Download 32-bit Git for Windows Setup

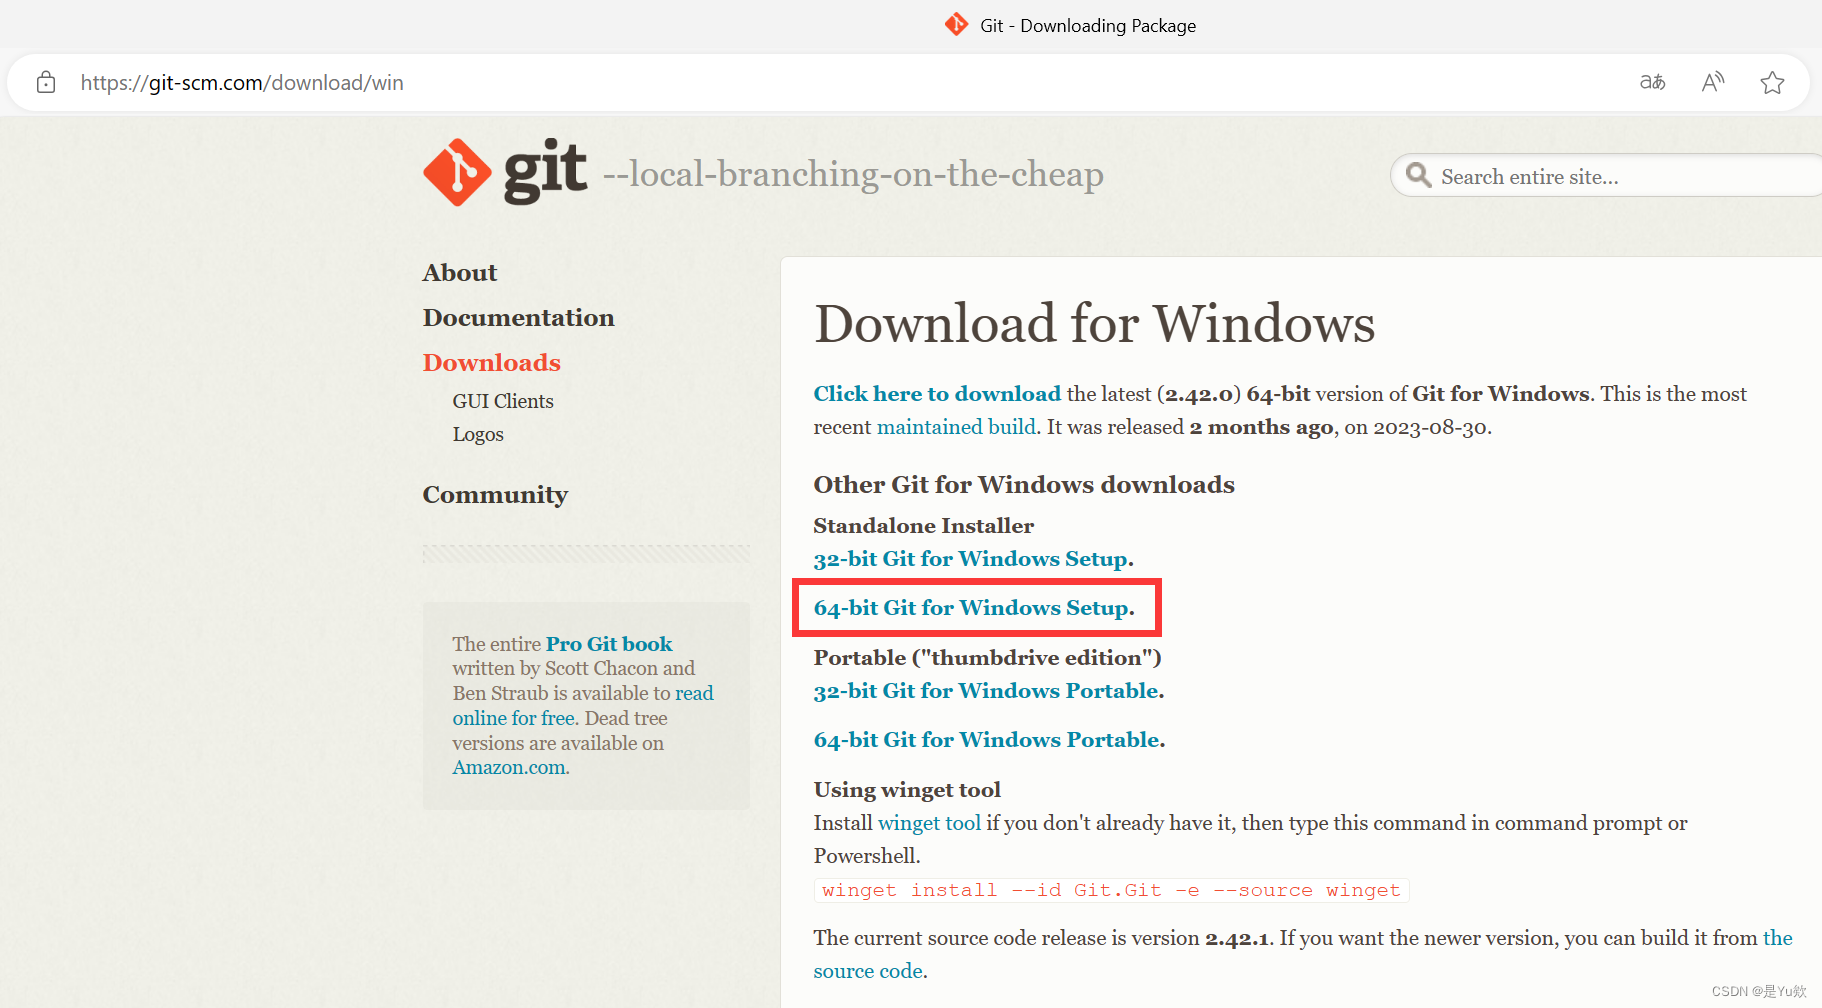(x=971, y=559)
